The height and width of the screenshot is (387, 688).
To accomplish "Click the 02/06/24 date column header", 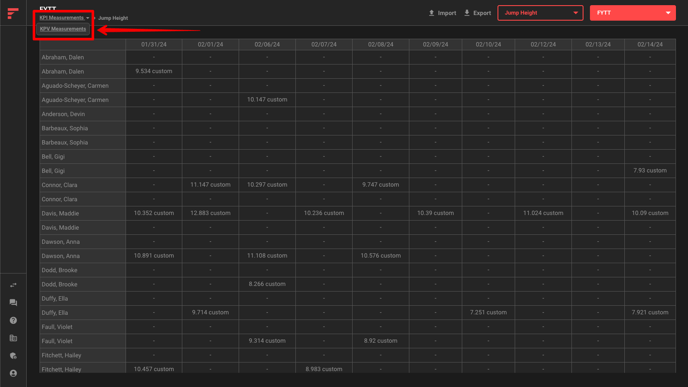I will tap(267, 44).
